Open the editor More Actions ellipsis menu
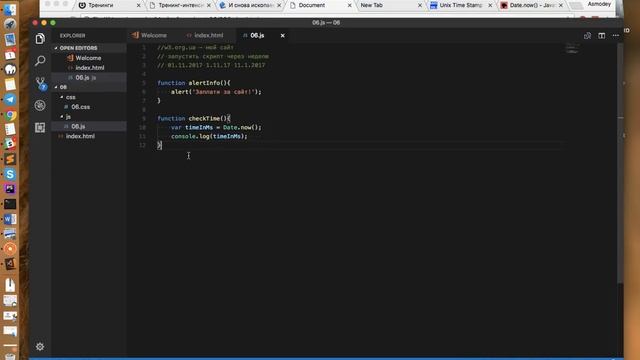This screenshot has height=360, width=640. pos(616,36)
